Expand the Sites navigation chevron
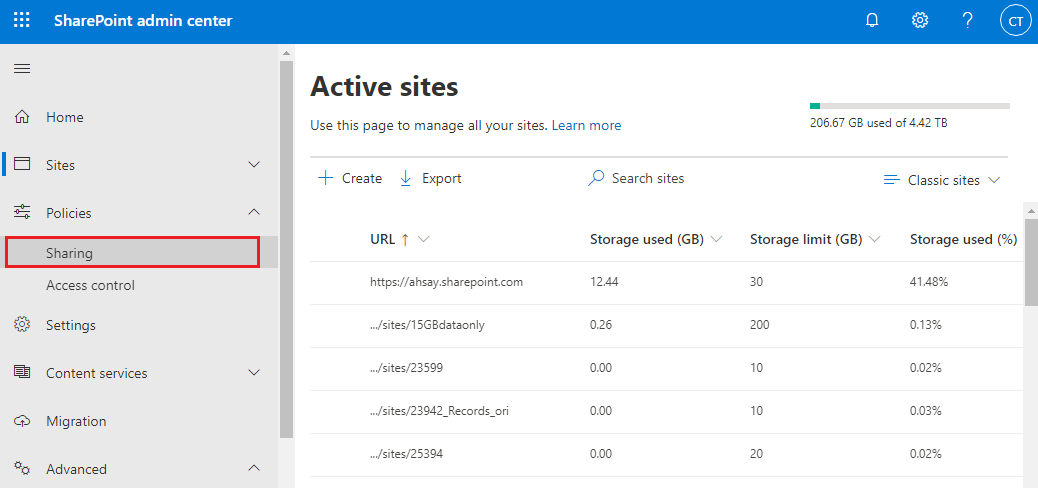1038x488 pixels. pyautogui.click(x=254, y=165)
